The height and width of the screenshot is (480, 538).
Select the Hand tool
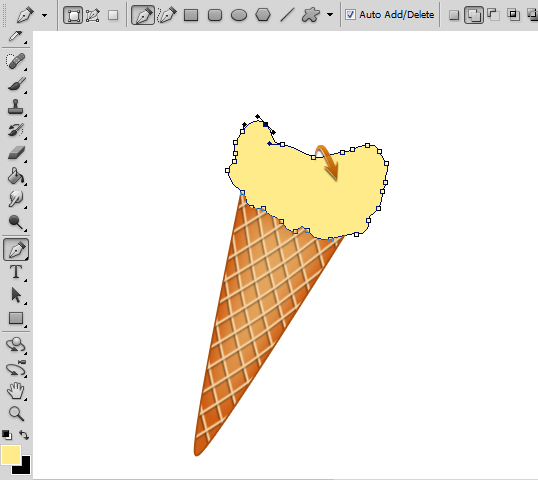[15, 391]
